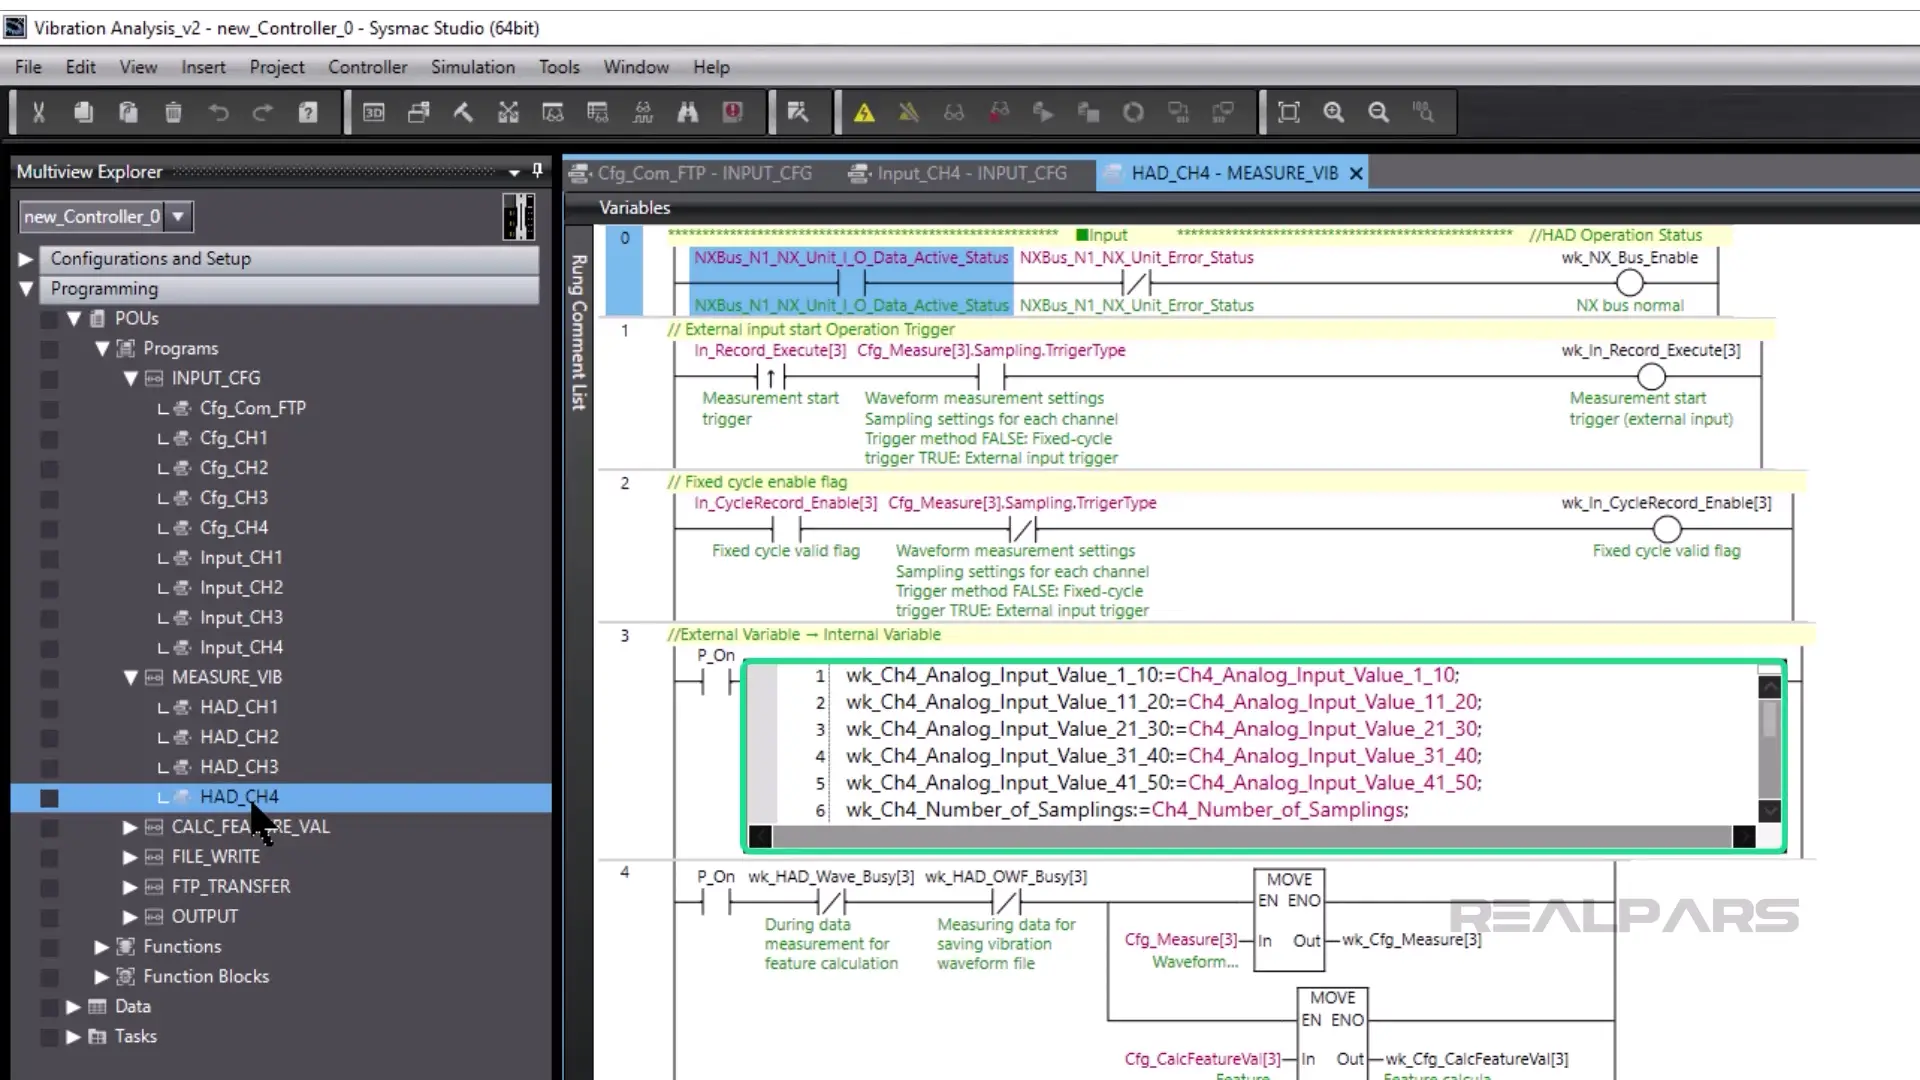Collapse the MEASURE_VIB program node
The width and height of the screenshot is (1920, 1080).
point(130,678)
